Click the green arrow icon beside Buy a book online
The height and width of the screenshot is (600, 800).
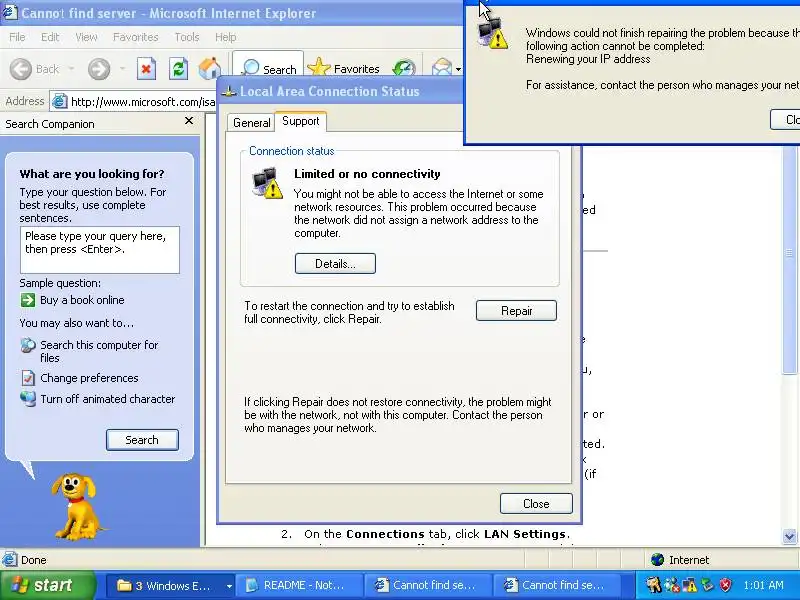(28, 300)
